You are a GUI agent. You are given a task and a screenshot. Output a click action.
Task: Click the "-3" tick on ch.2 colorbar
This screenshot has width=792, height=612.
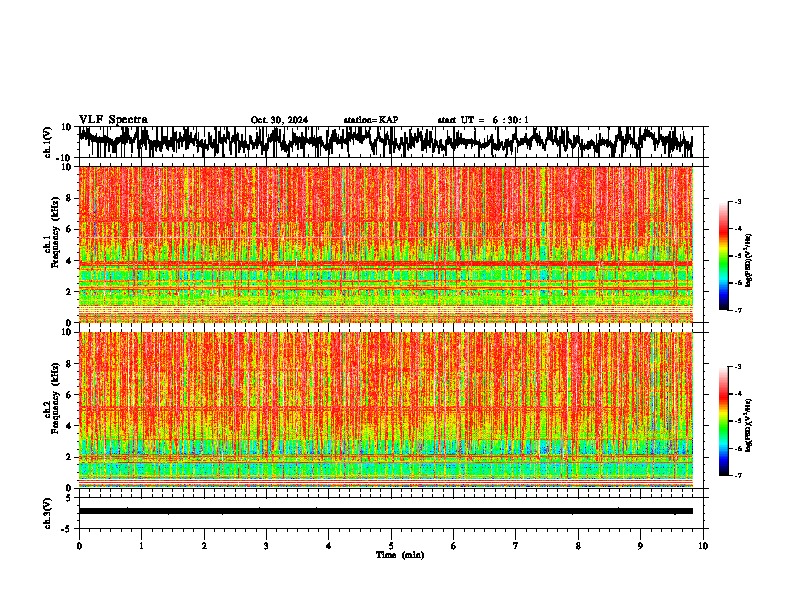pyautogui.click(x=737, y=367)
